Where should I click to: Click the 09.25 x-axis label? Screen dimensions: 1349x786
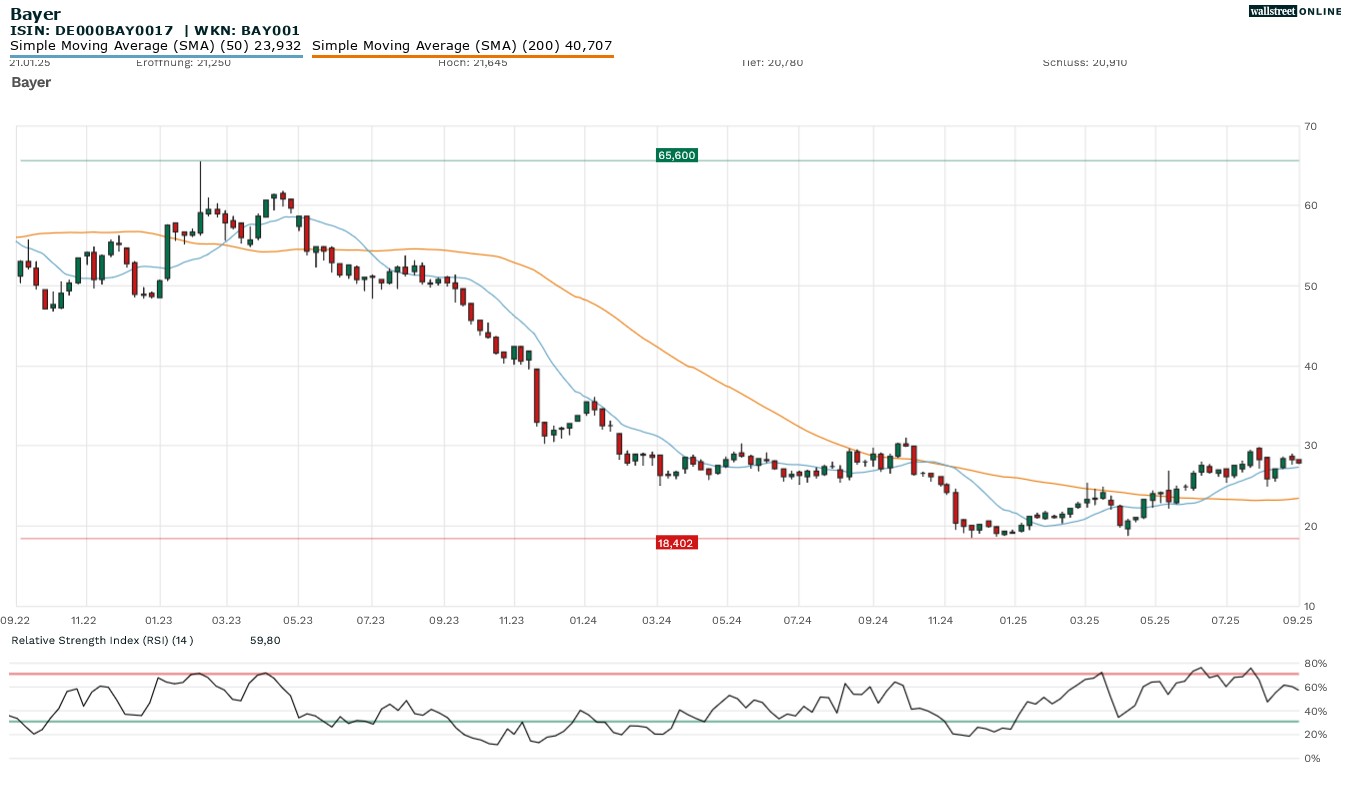pos(1297,620)
